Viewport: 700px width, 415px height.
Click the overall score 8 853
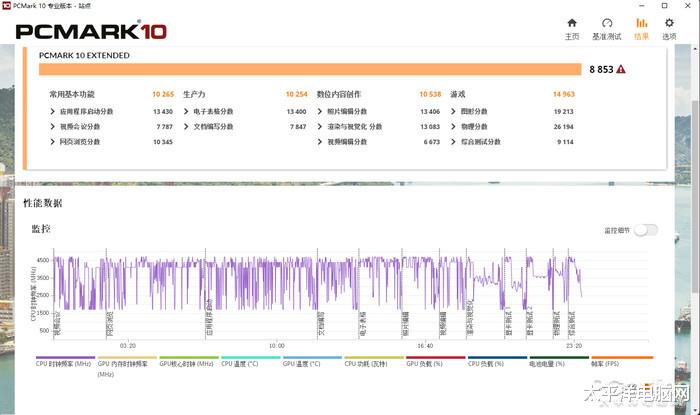tap(601, 69)
